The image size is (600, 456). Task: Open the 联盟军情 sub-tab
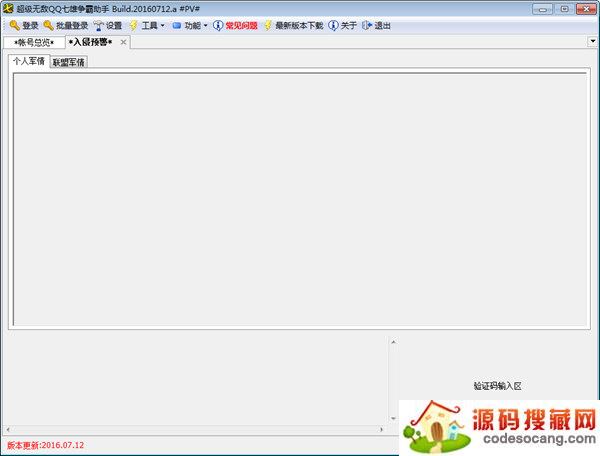68,62
